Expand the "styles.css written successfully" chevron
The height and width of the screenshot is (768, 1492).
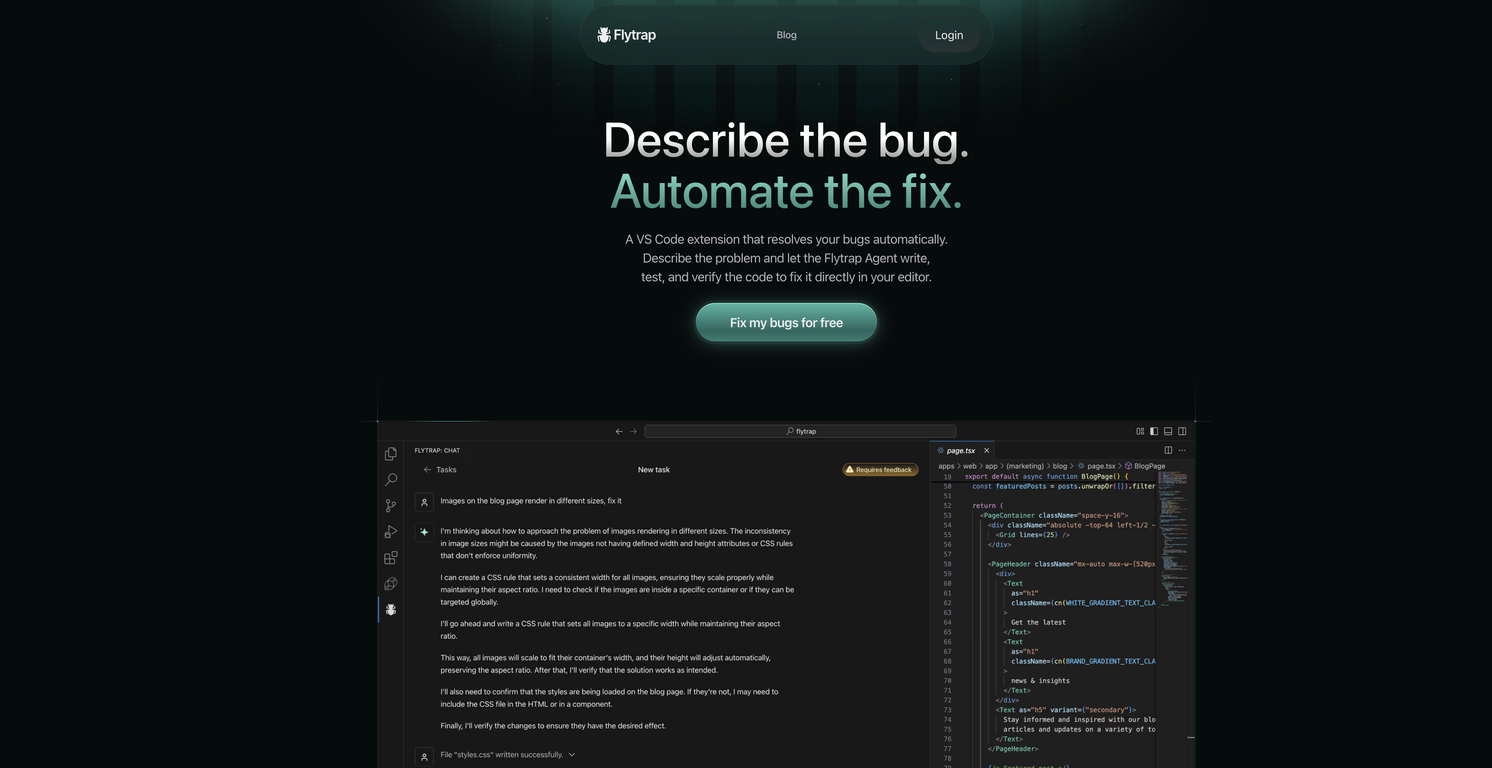tap(572, 755)
